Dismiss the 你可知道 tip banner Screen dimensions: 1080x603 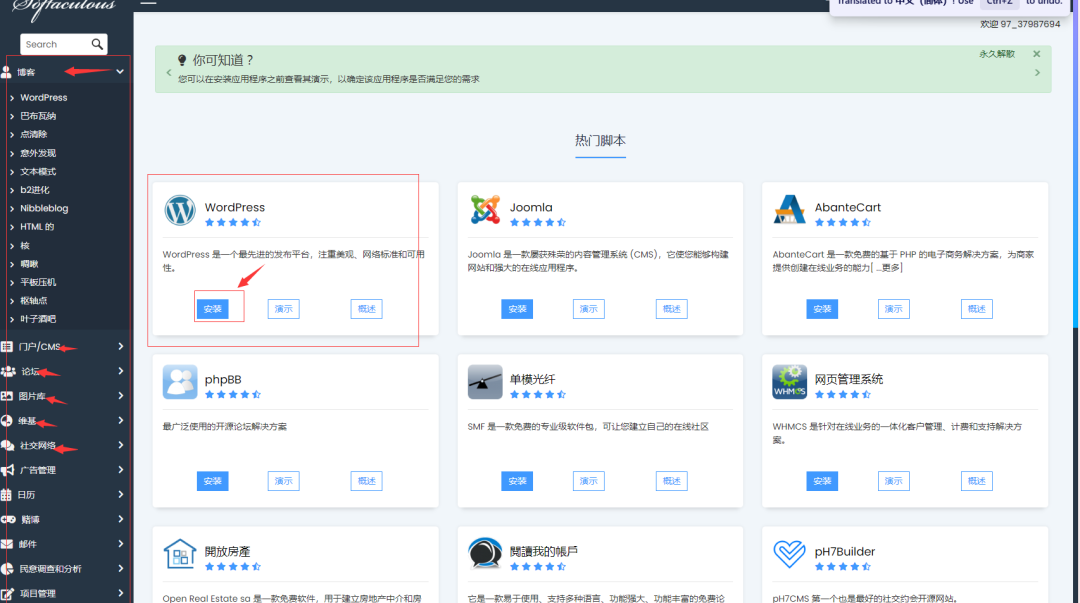pyautogui.click(x=1036, y=54)
